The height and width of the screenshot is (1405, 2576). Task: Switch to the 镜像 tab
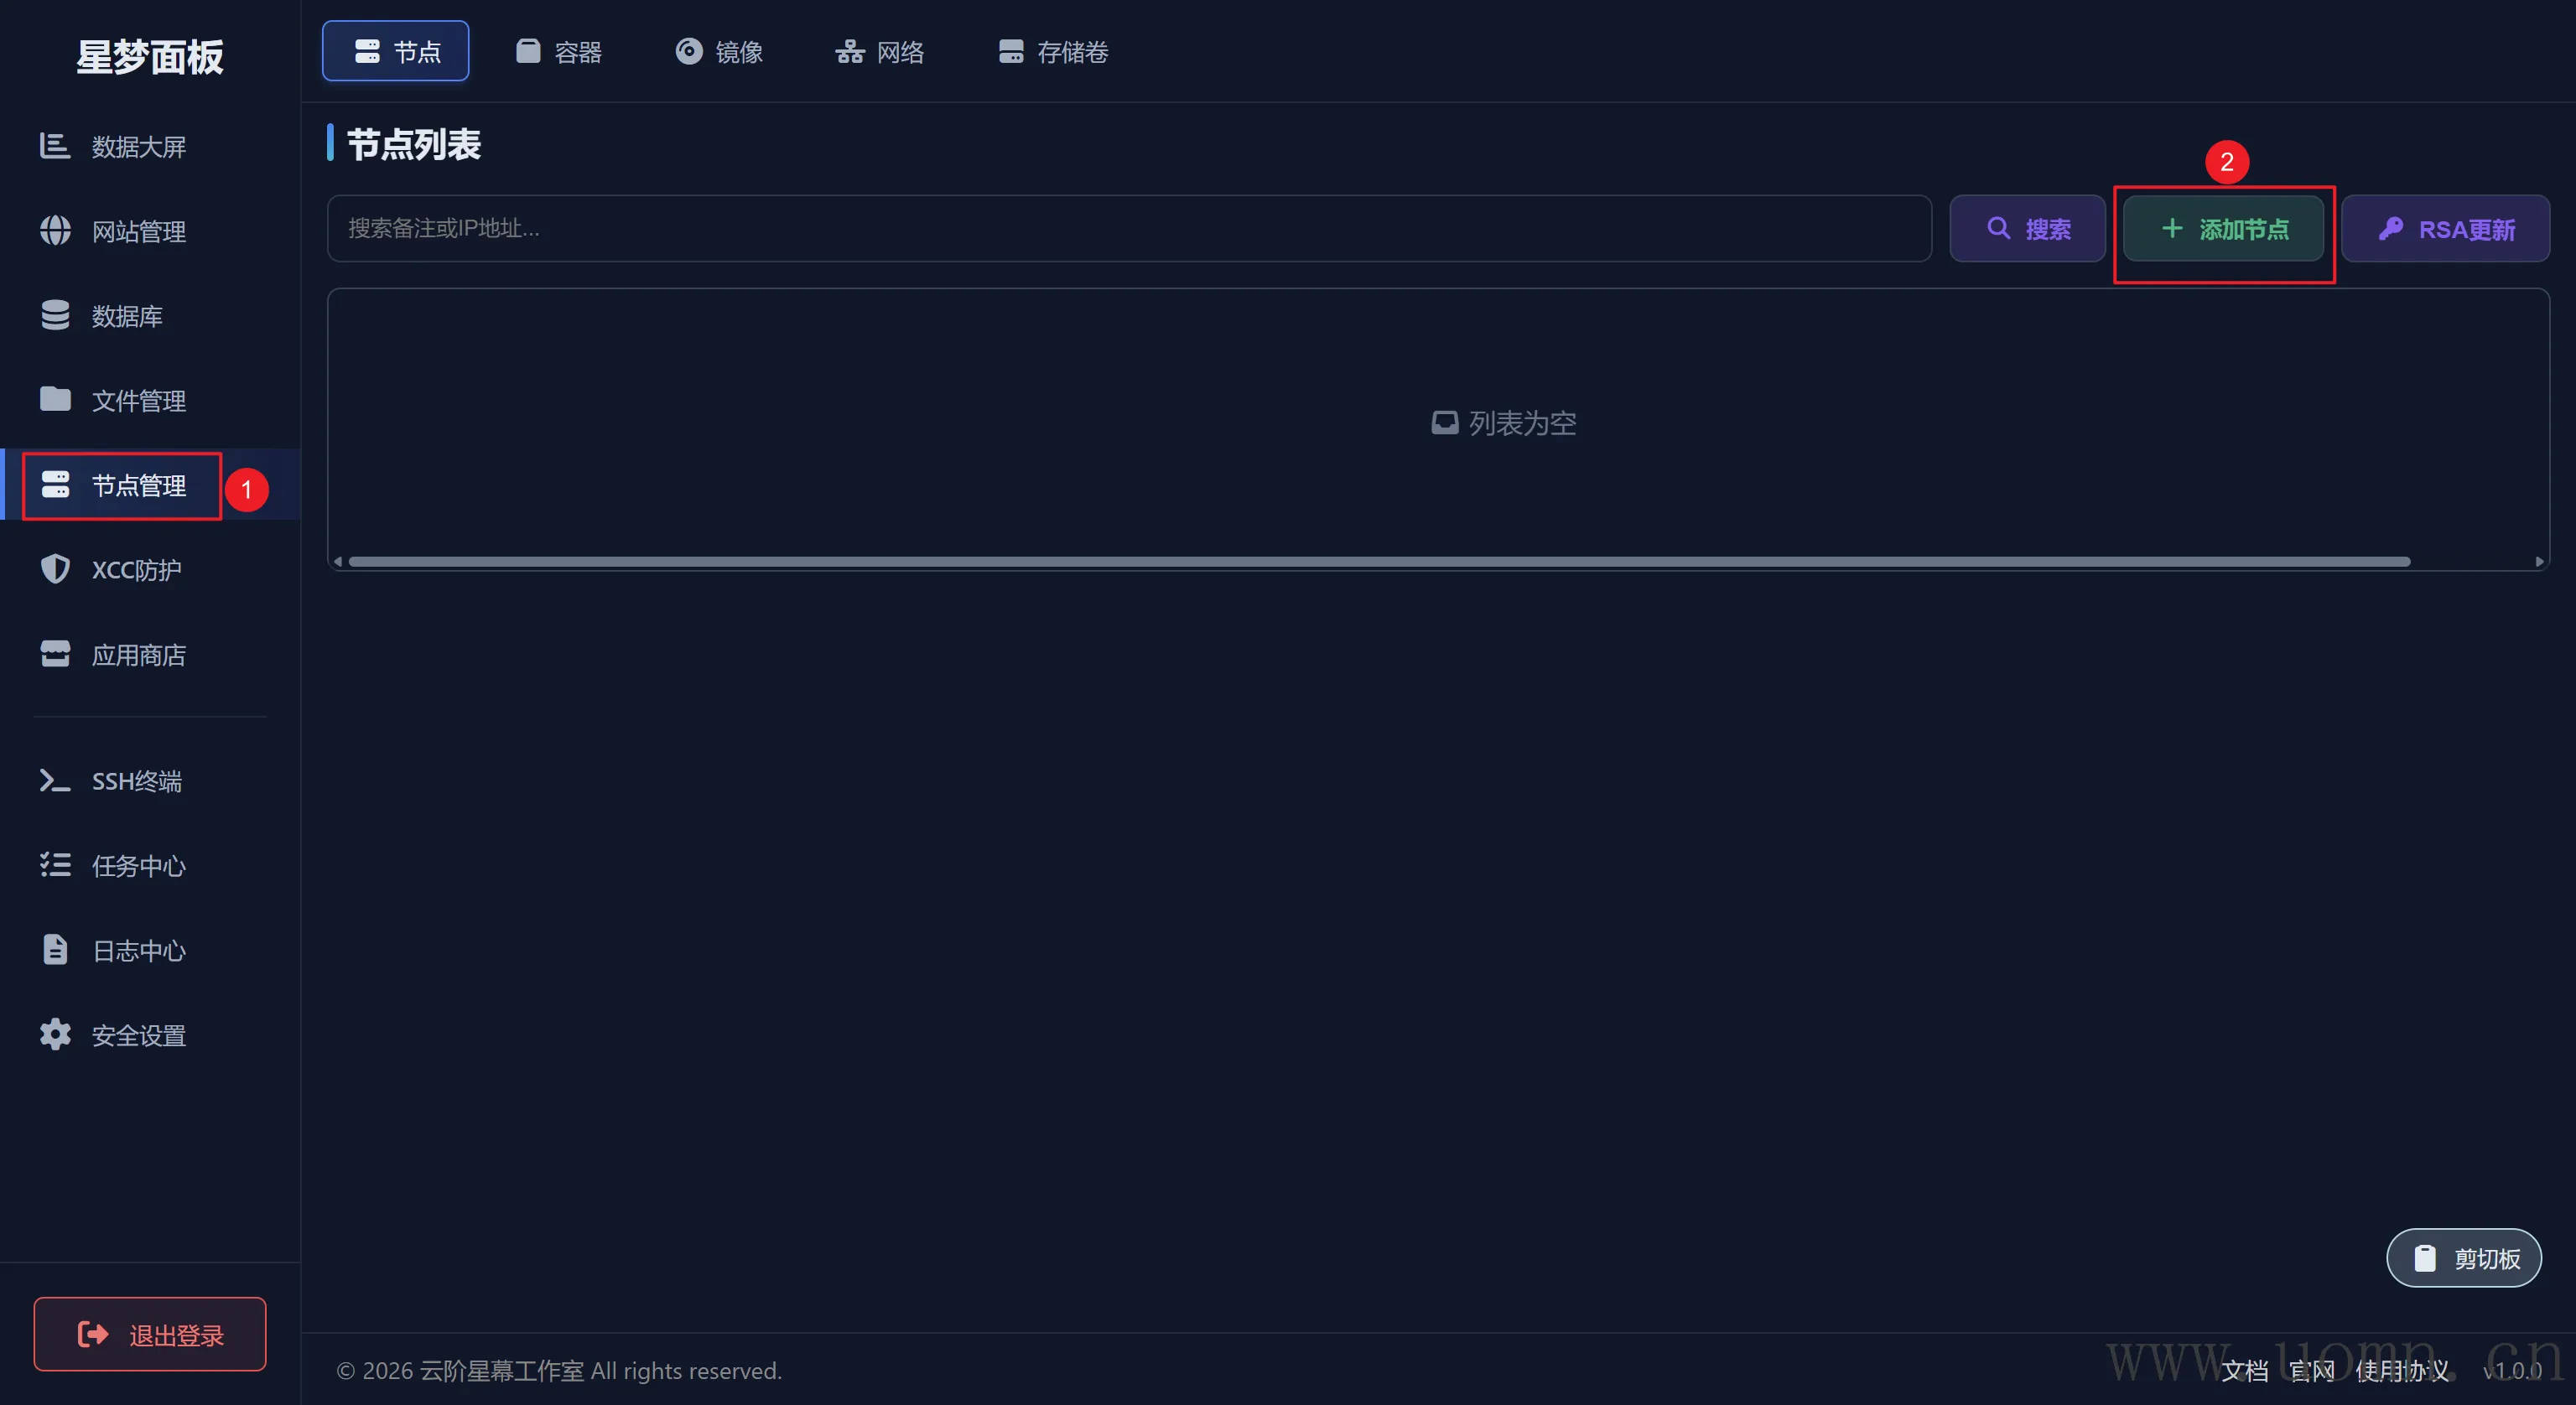pos(719,52)
